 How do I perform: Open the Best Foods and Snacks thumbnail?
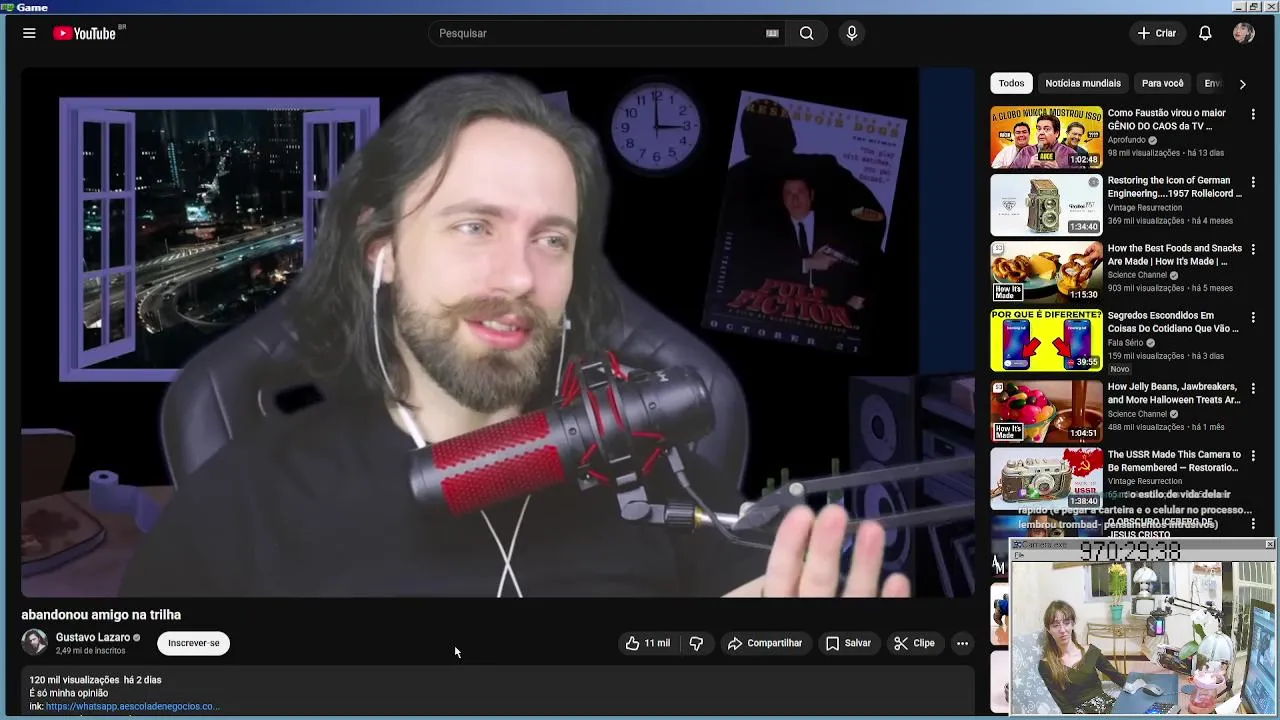pyautogui.click(x=1046, y=272)
